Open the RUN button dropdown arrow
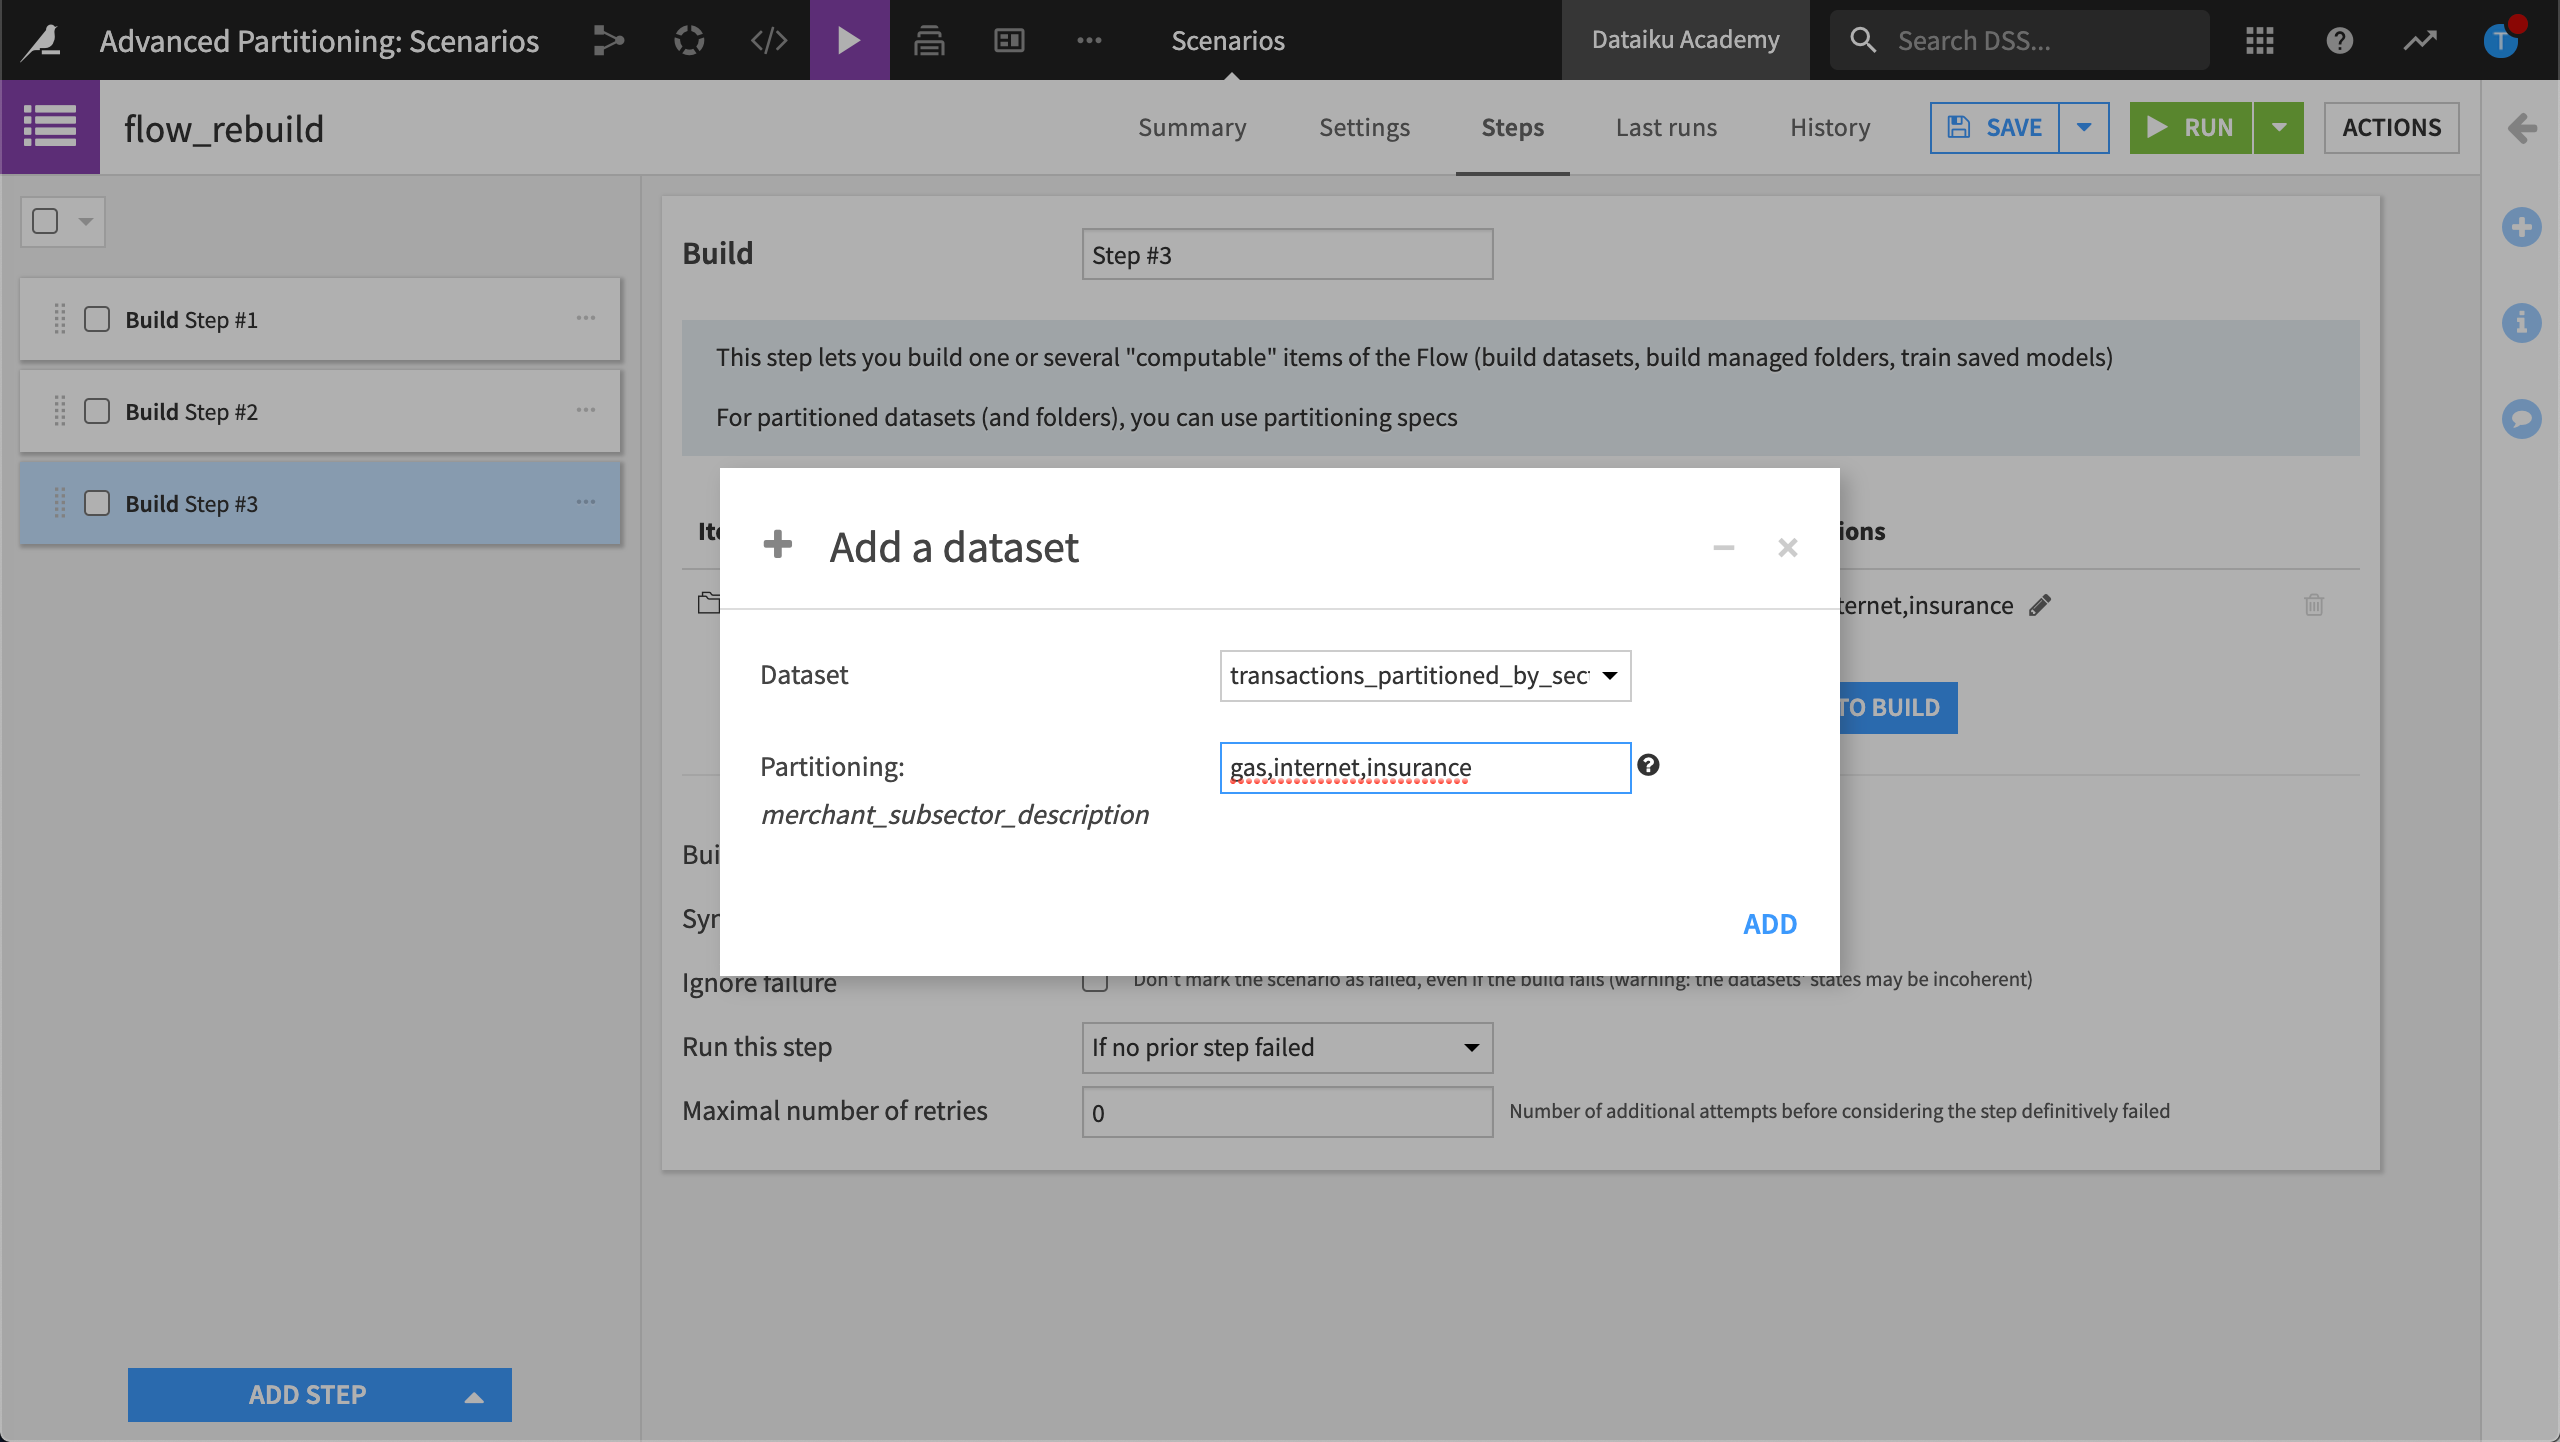The image size is (2560, 1442). [x=2278, y=127]
